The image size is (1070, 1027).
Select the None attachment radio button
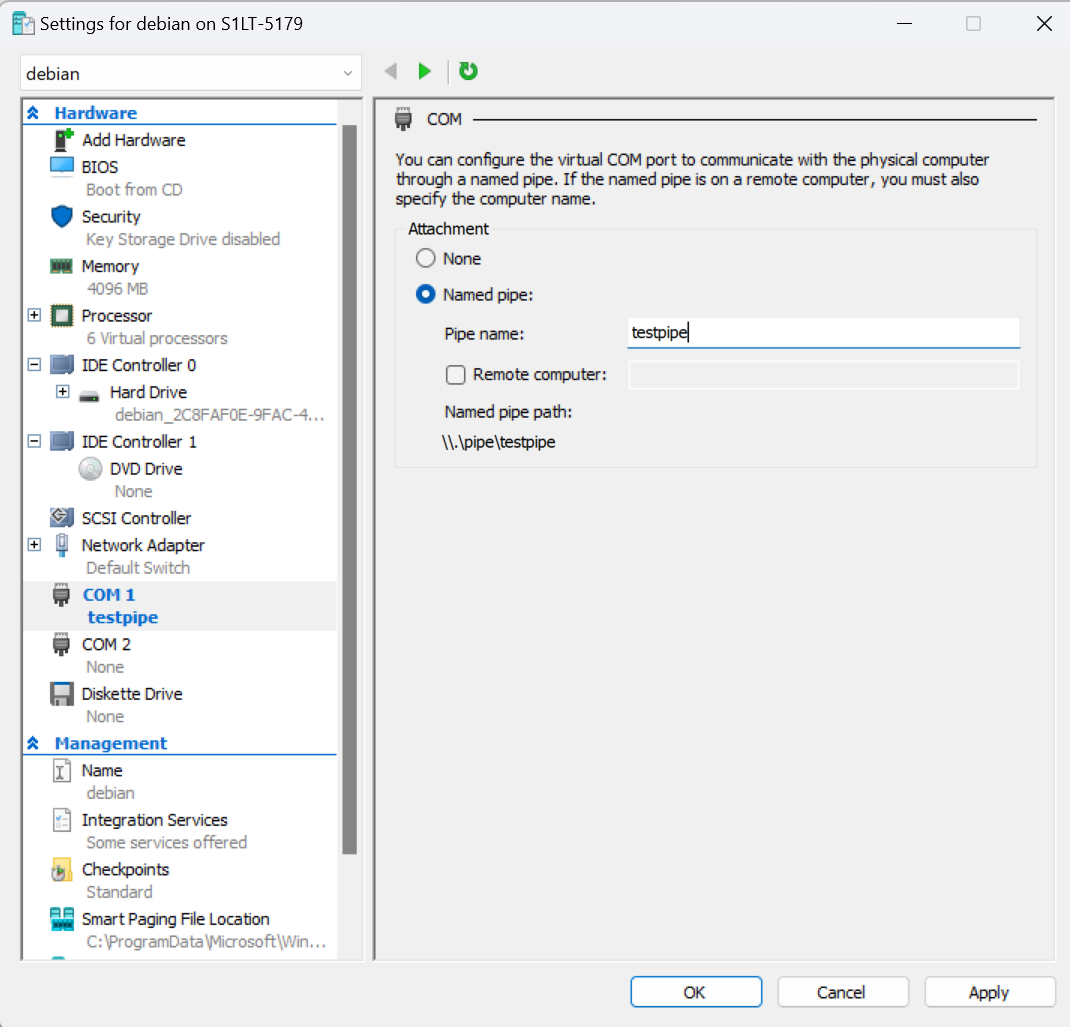[x=426, y=259]
